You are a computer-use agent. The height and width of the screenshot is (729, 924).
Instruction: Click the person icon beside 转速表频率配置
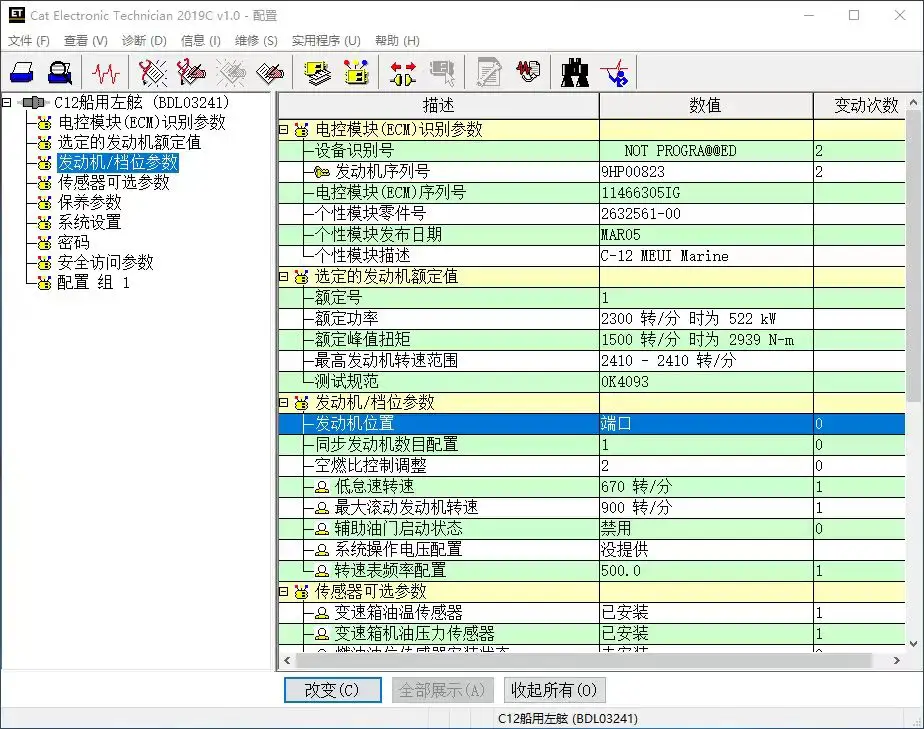click(x=322, y=570)
